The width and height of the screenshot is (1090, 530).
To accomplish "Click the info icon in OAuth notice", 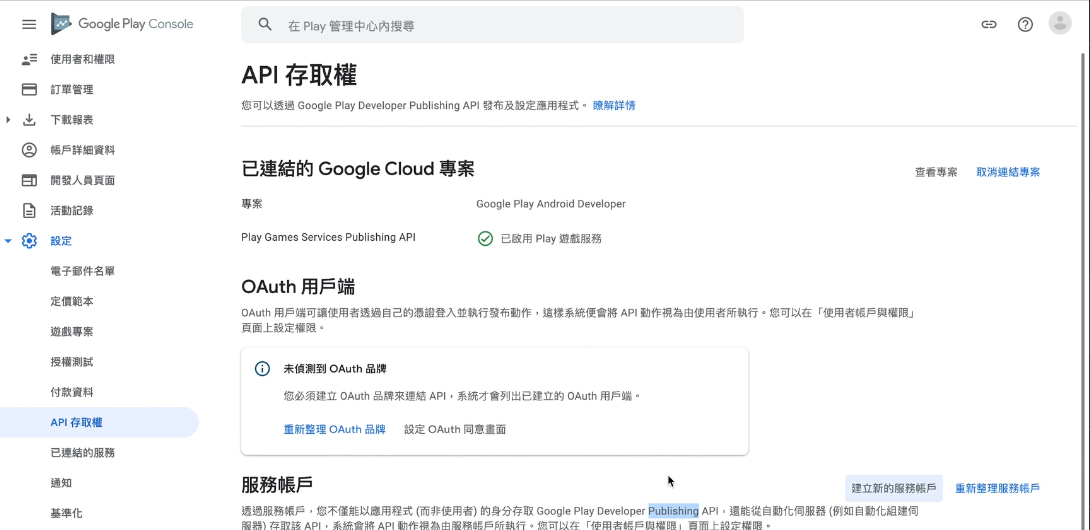I will click(x=262, y=369).
